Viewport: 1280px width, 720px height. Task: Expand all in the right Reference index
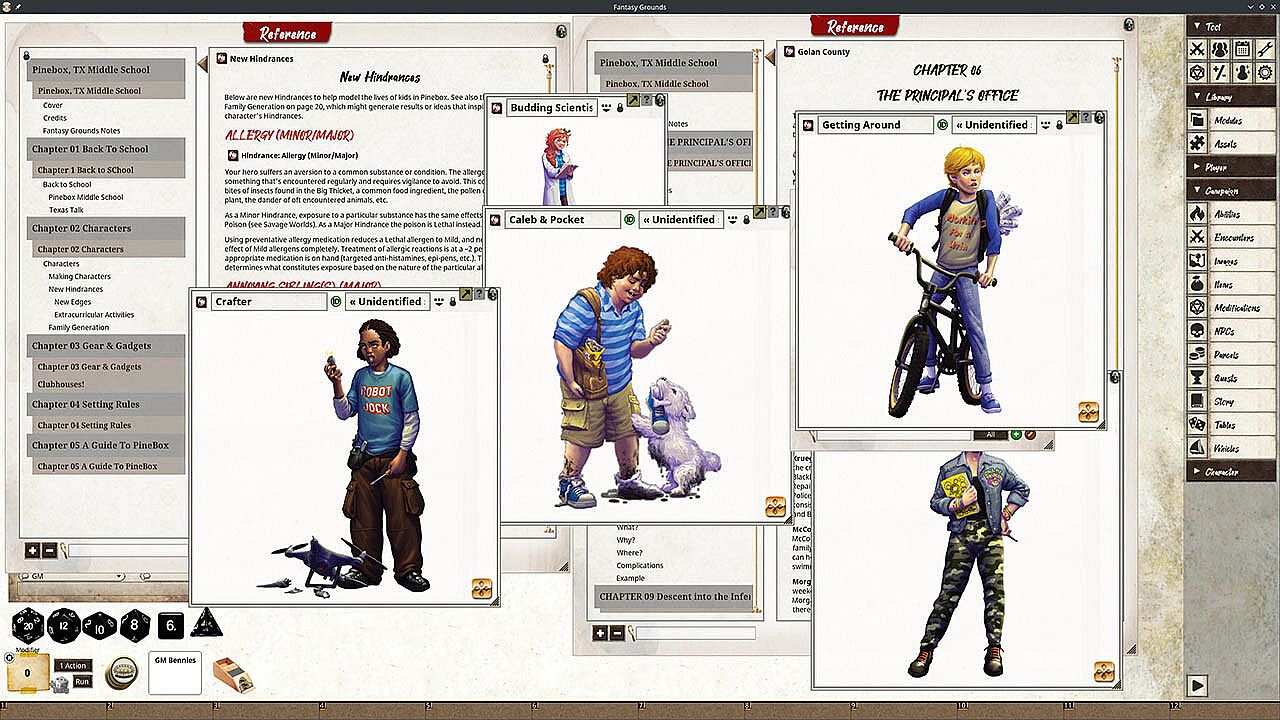point(600,633)
